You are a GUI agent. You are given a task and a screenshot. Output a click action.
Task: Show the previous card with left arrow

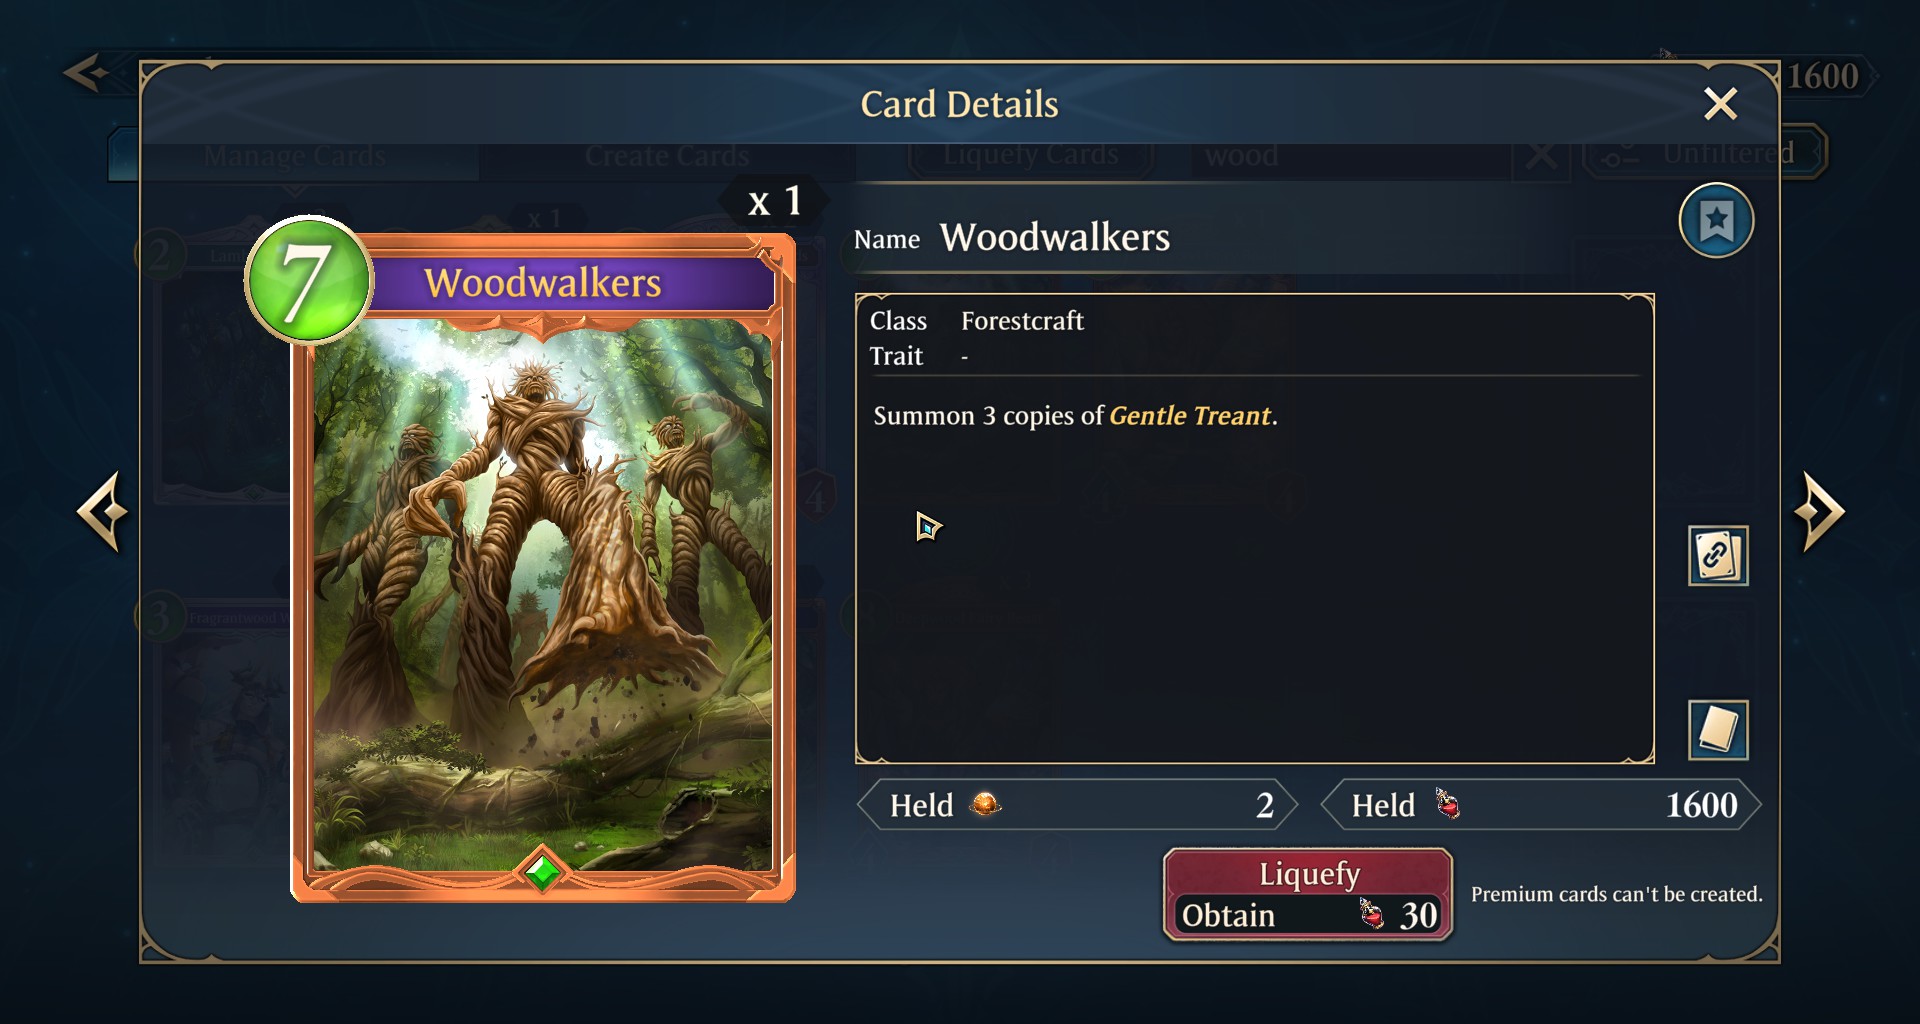(x=103, y=511)
